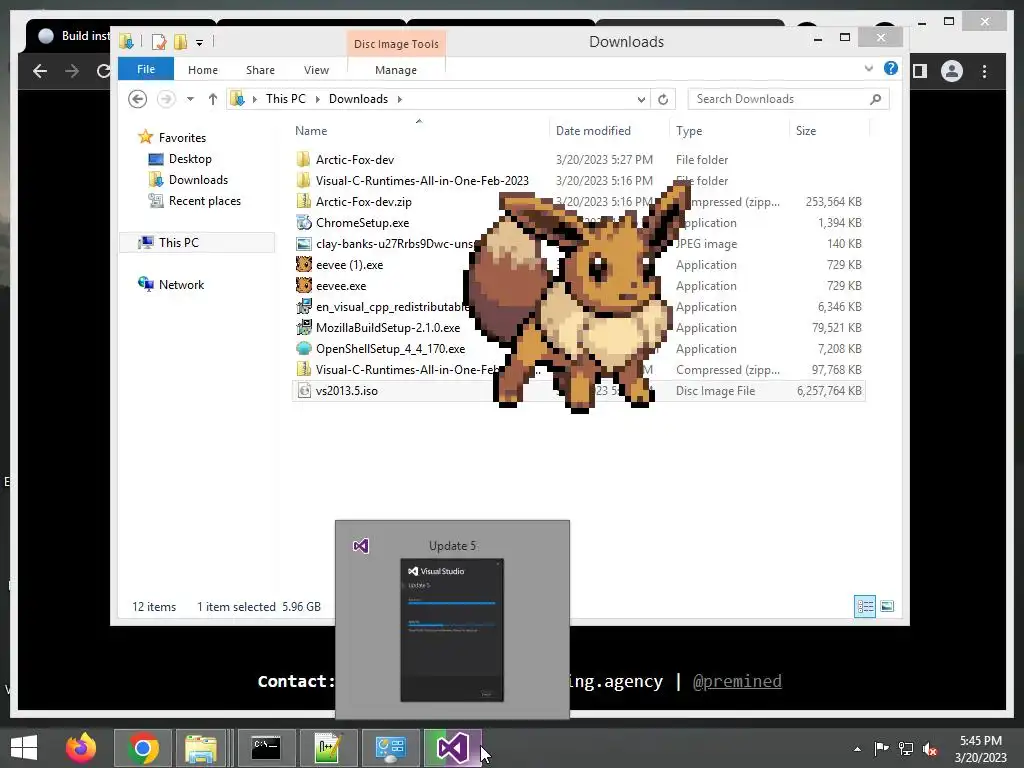
Task: Go up one folder level
Action: coord(213,99)
